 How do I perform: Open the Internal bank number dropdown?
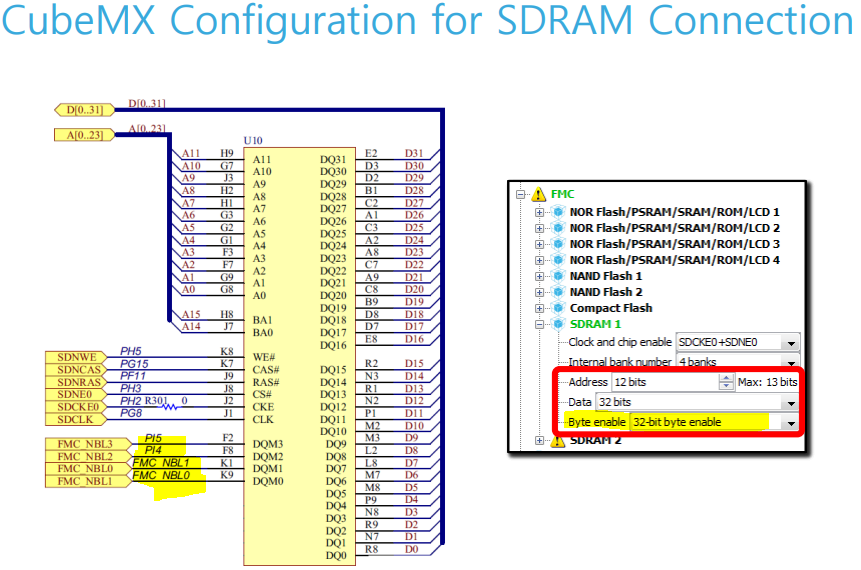[x=791, y=362]
